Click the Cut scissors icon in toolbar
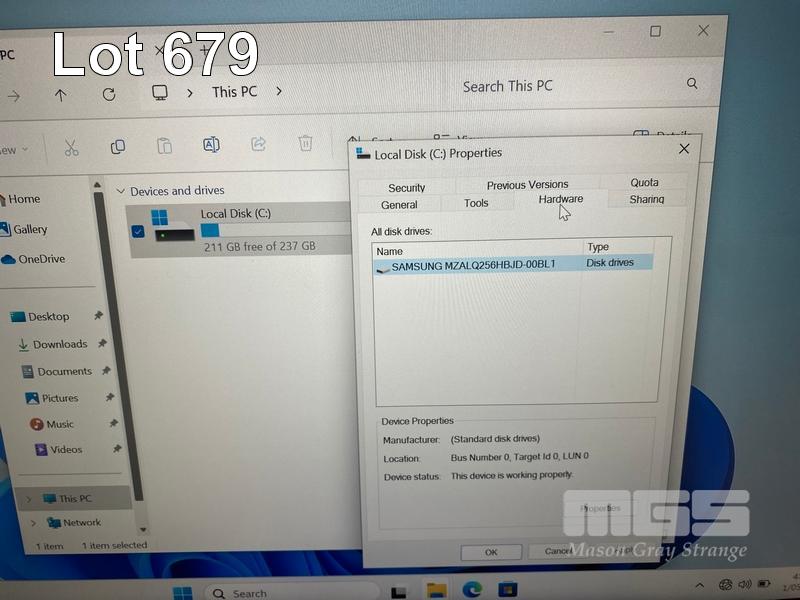Screen dimensions: 800x600 click(x=71, y=147)
